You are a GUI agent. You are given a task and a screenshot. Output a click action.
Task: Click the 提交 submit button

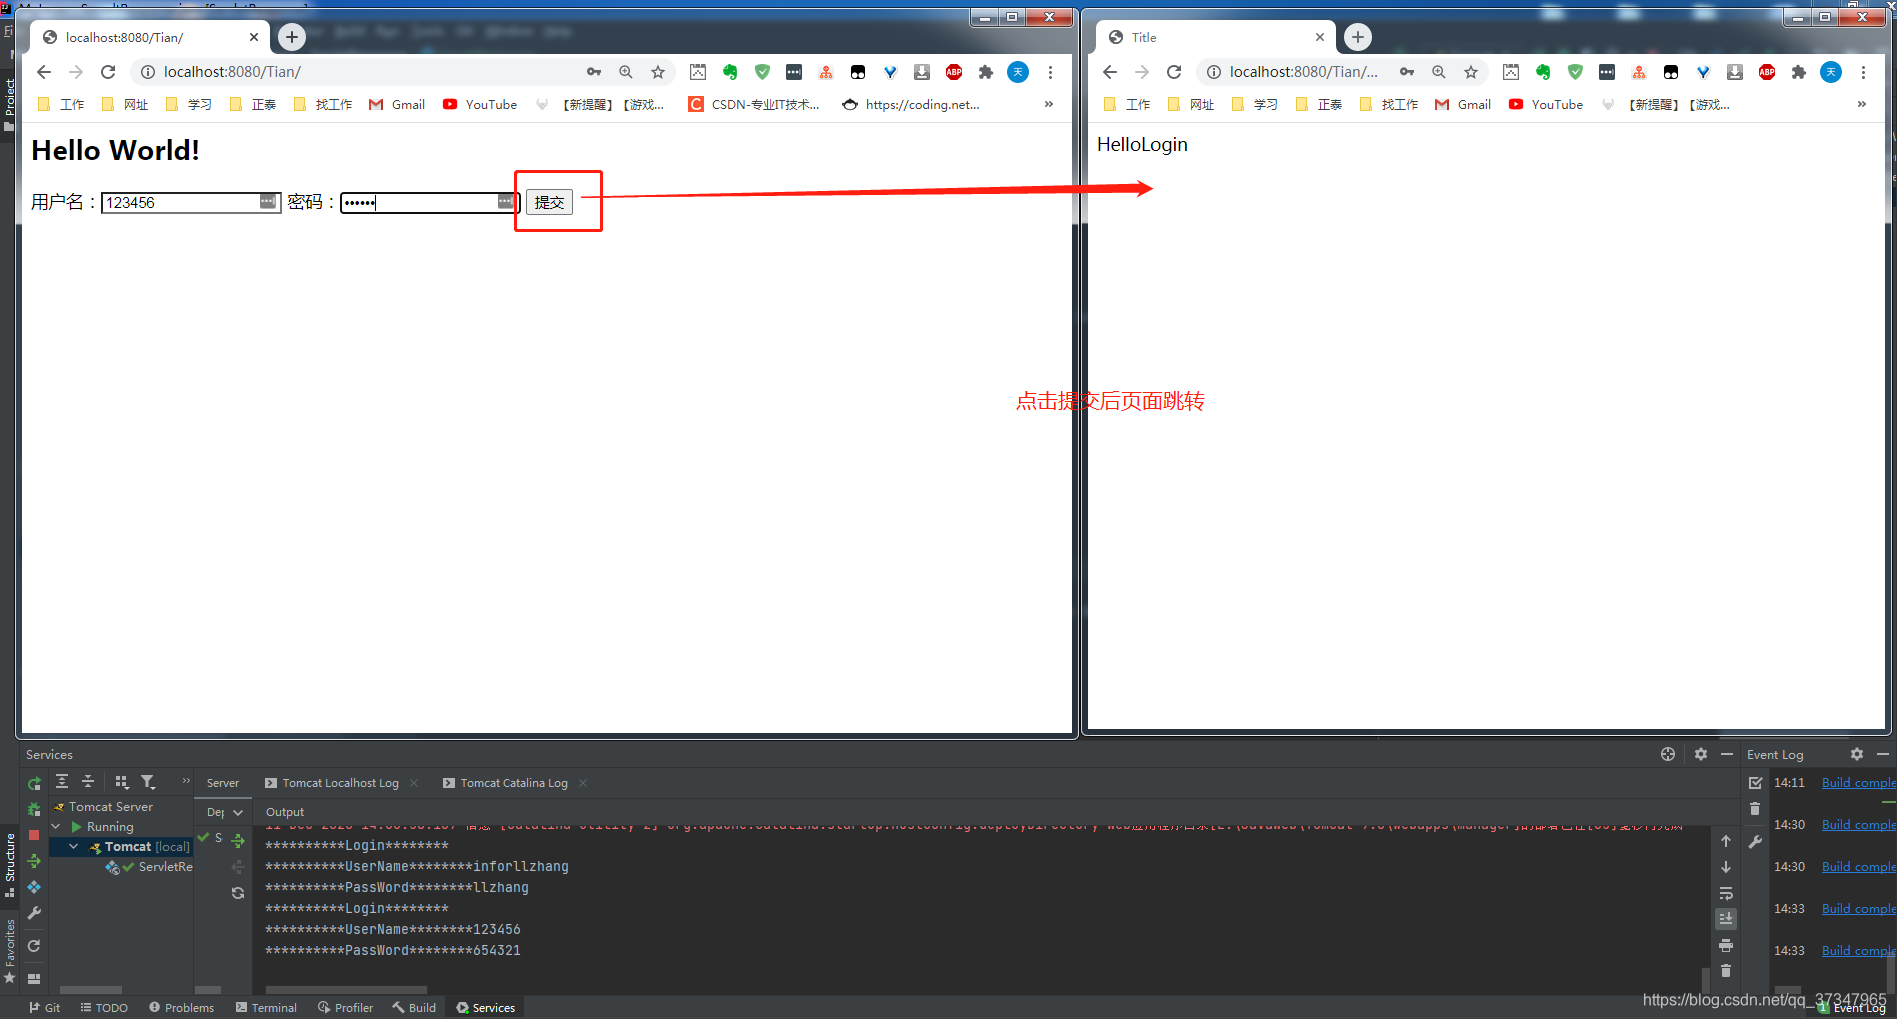pos(549,201)
